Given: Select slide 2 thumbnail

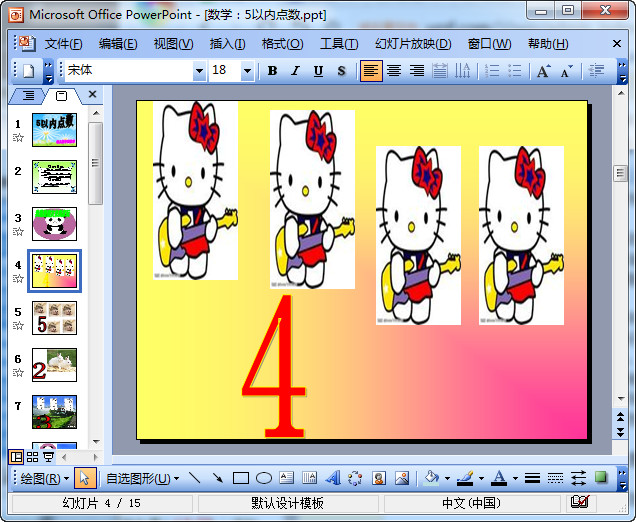Looking at the screenshot, I should coord(54,177).
